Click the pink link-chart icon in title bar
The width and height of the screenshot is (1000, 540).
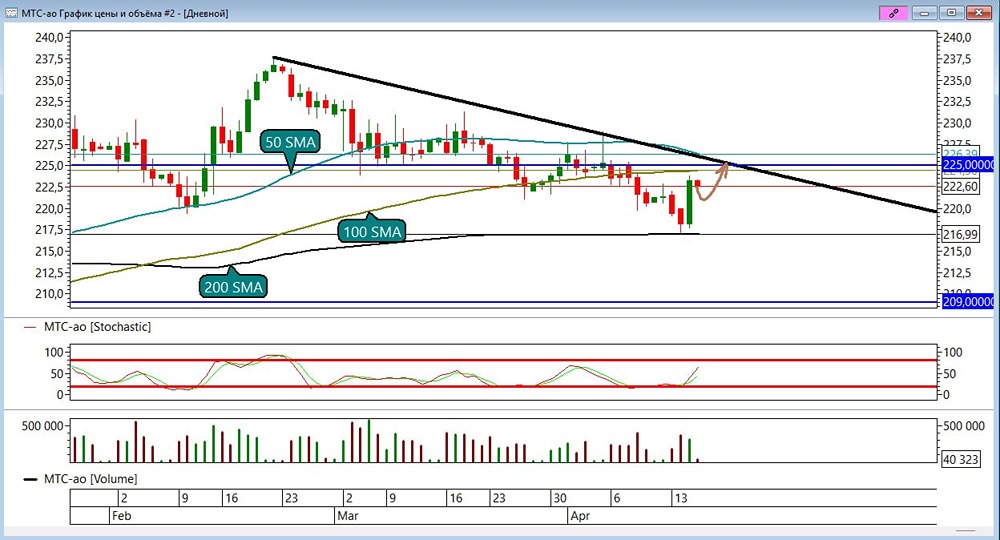point(893,13)
